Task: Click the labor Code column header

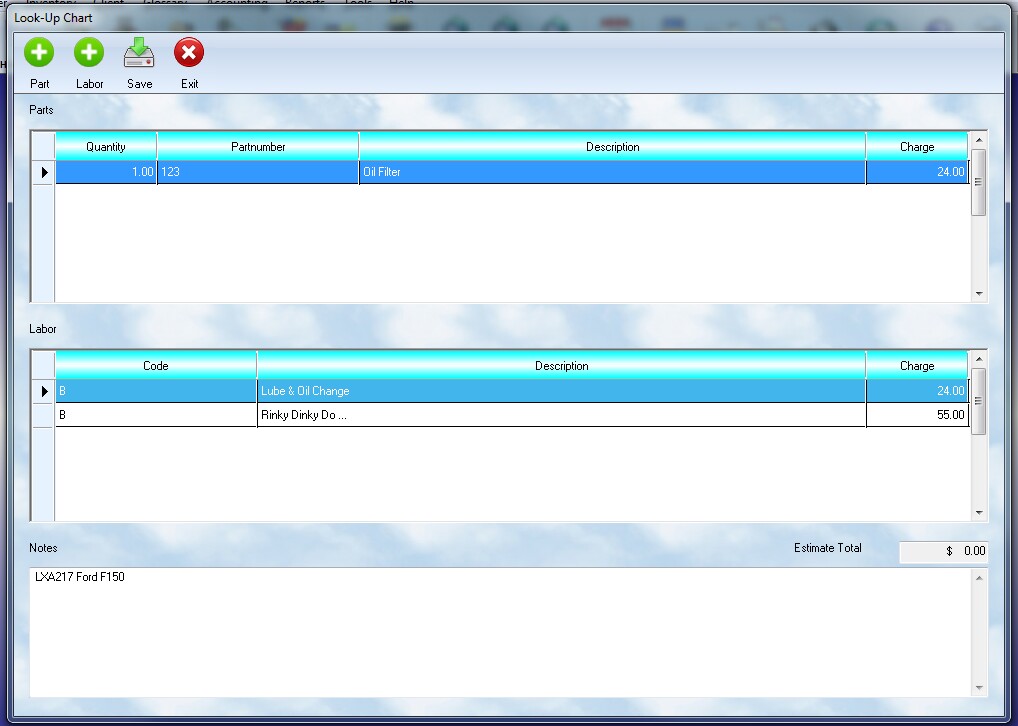Action: pos(156,366)
